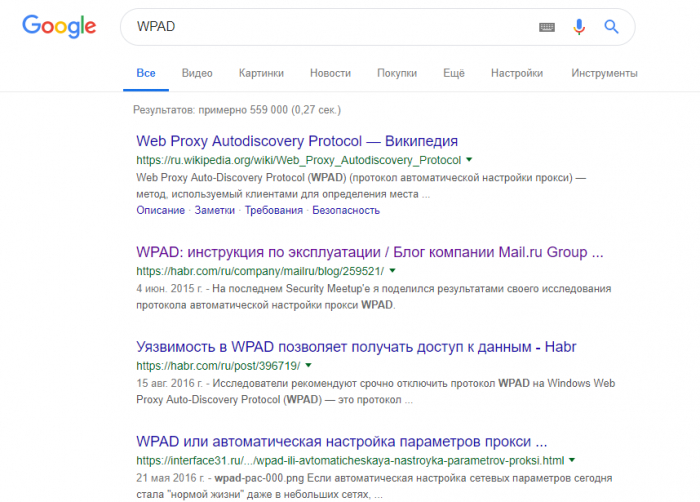
Task: Open the on-screen keyboard icon
Action: pos(547,27)
